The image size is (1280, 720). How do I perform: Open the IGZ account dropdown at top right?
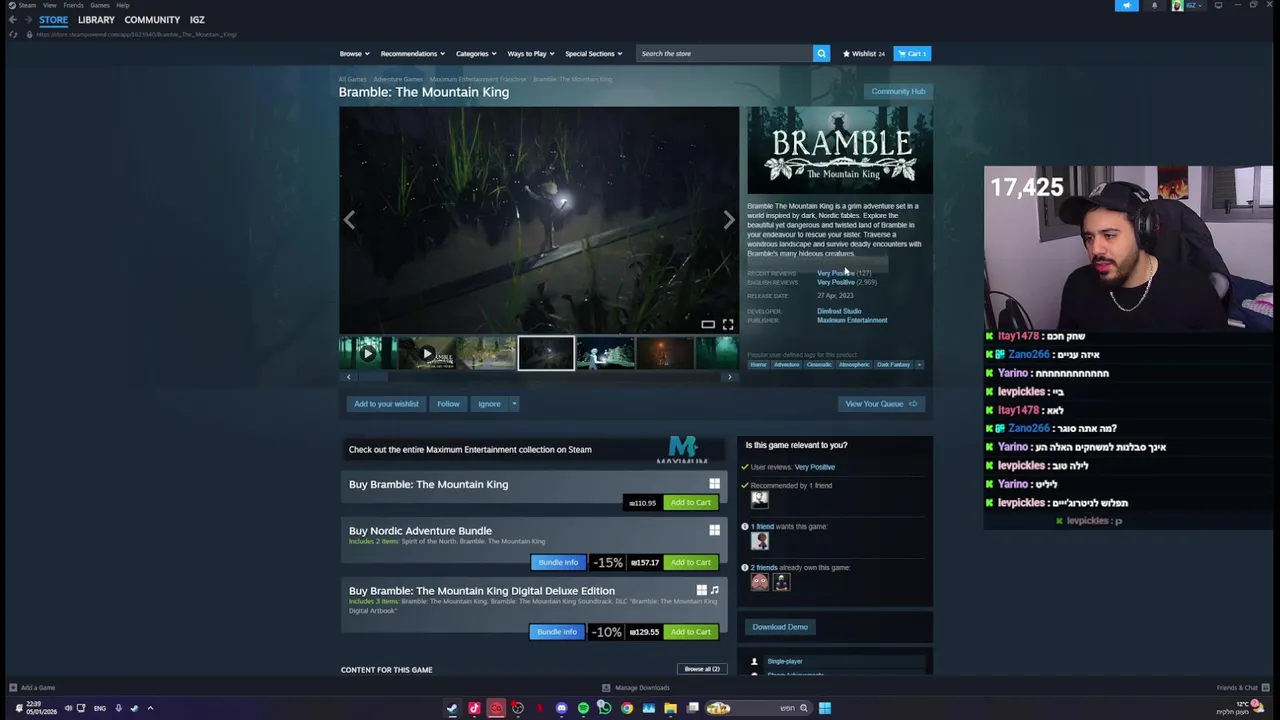1195,5
